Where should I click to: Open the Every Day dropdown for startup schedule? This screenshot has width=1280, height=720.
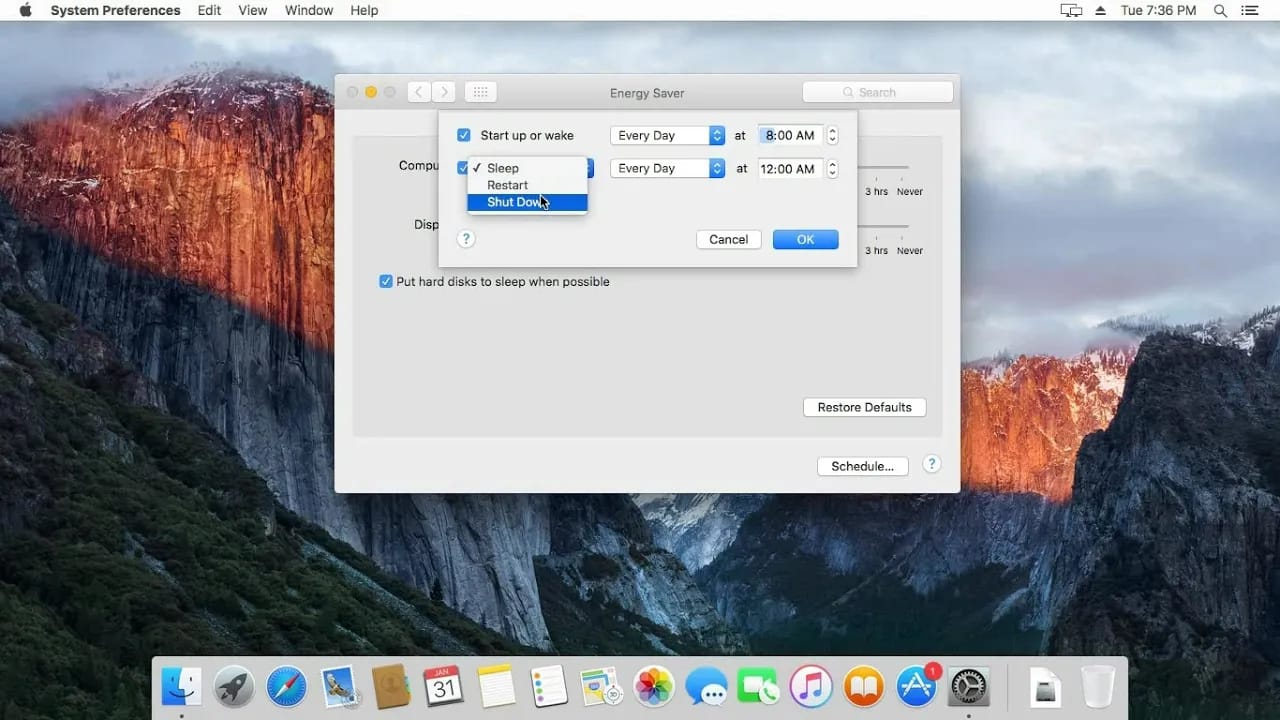(x=667, y=135)
